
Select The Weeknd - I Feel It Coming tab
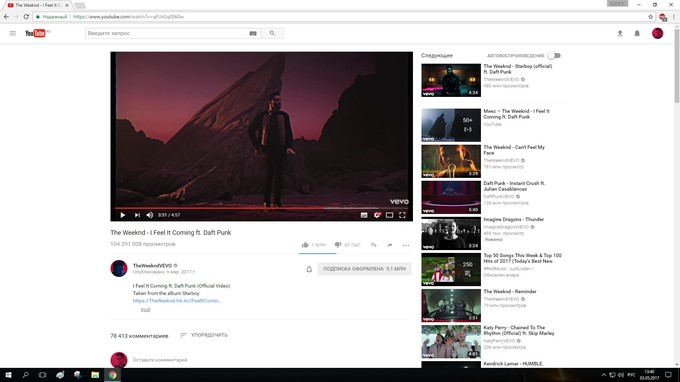38,5
